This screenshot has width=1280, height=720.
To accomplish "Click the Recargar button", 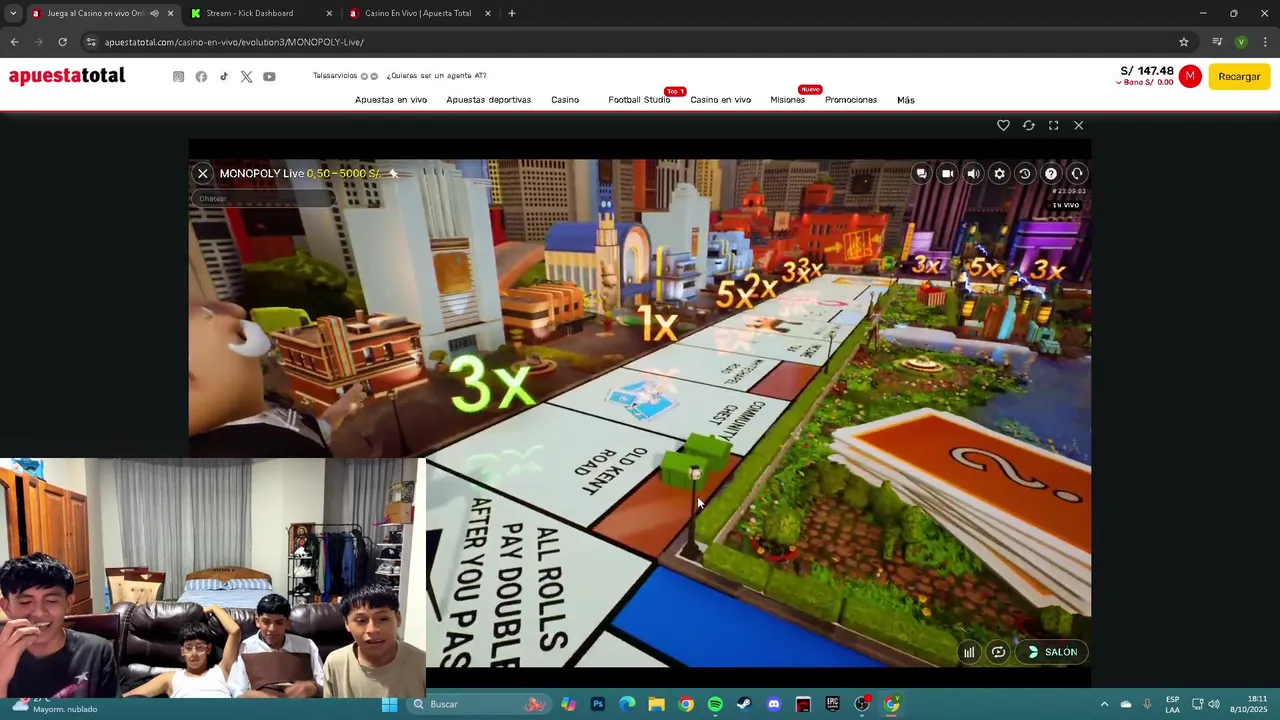I will click(x=1239, y=77).
